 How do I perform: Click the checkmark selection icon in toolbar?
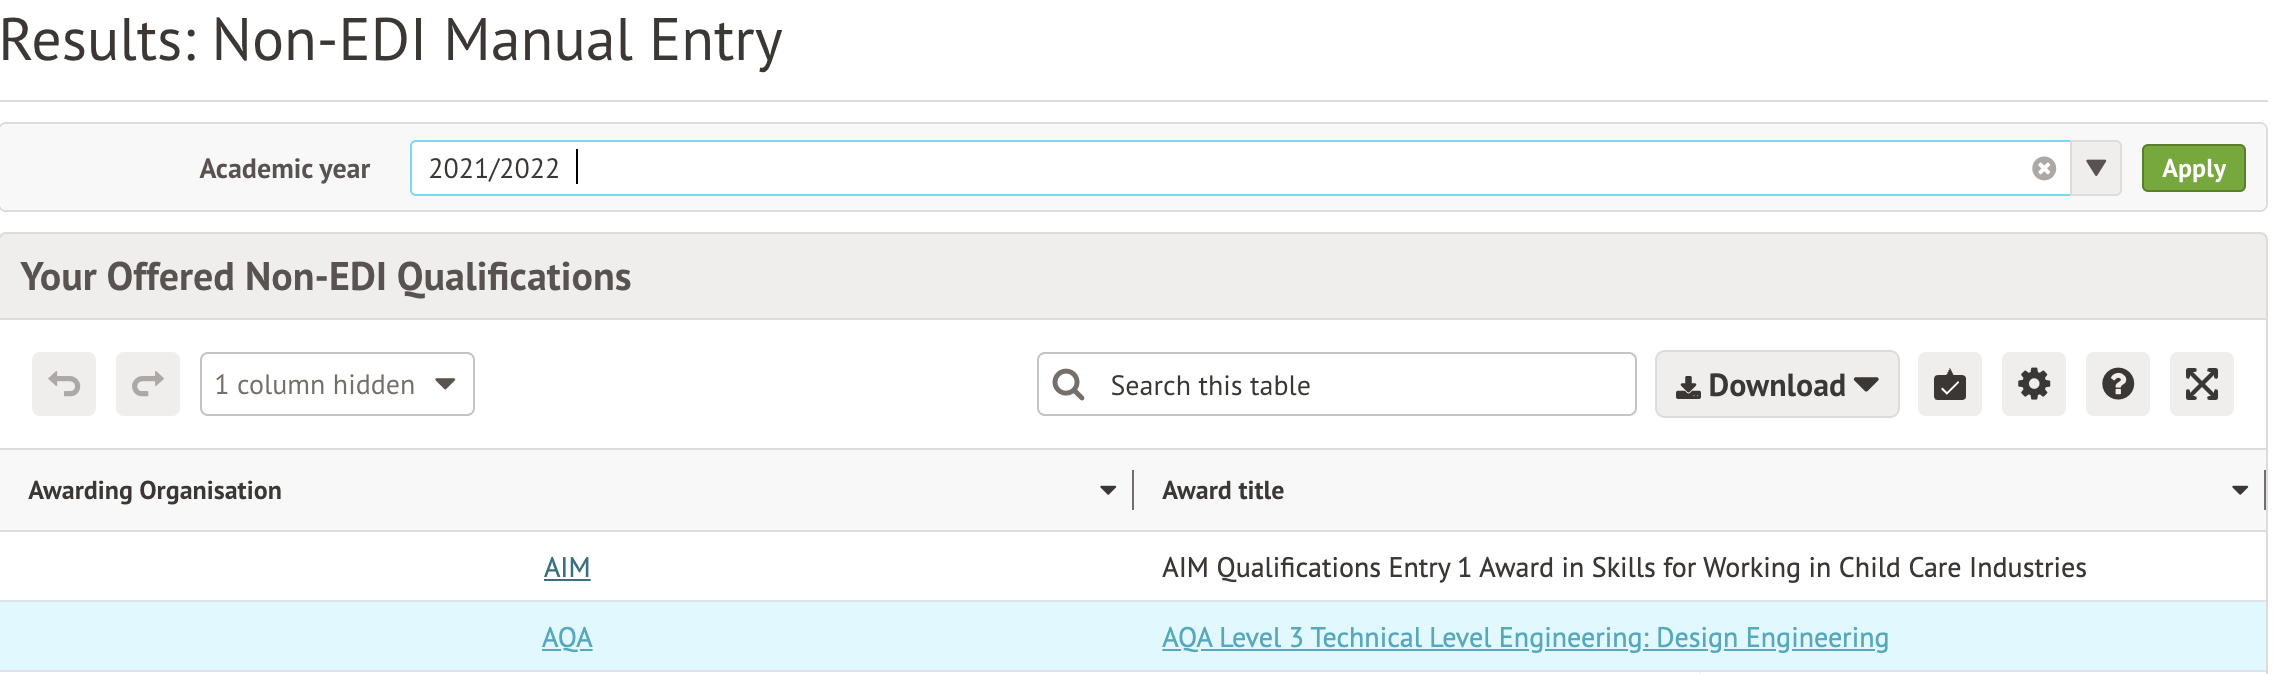(x=1949, y=384)
